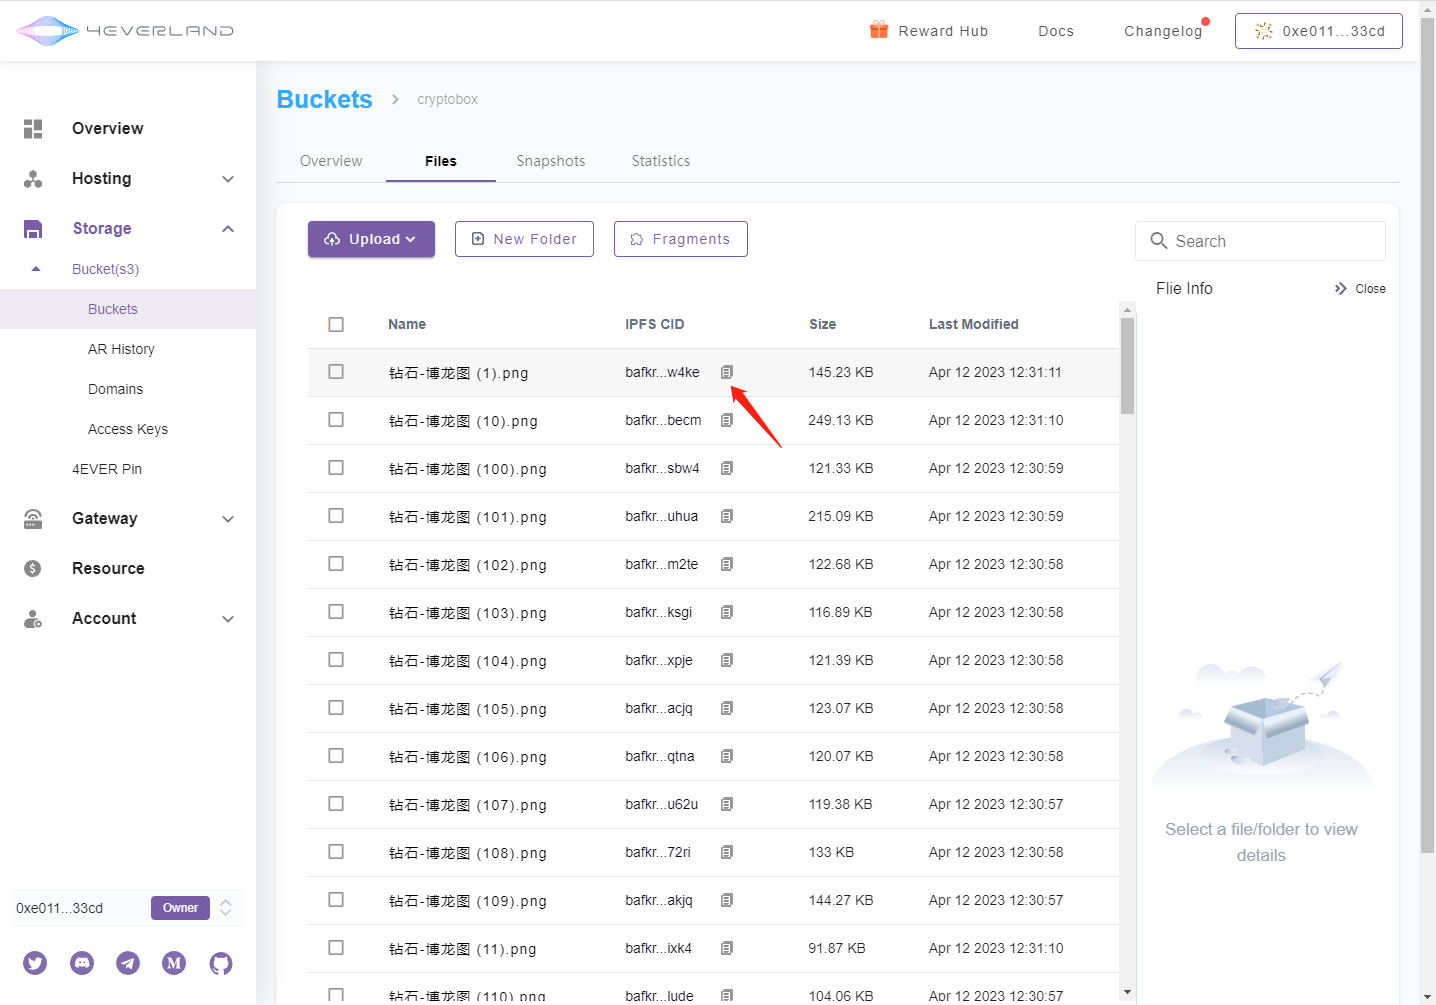Open AR History in sidebar
This screenshot has height=1005, width=1436.
[x=121, y=349]
